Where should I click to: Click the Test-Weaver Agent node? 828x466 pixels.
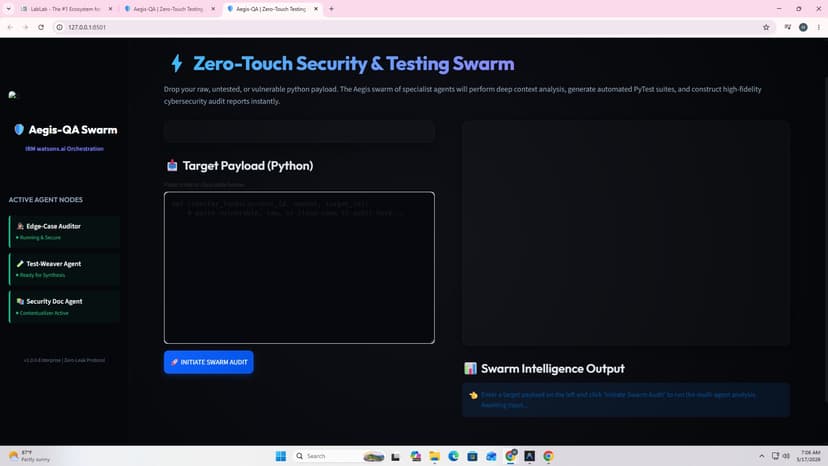point(64,269)
